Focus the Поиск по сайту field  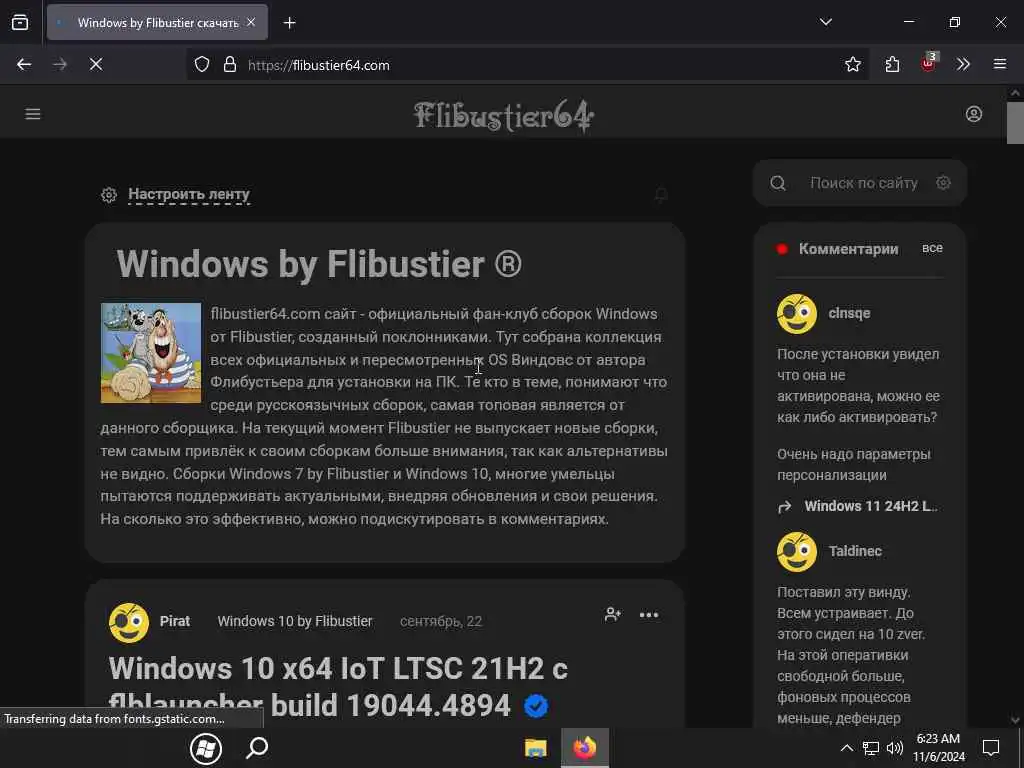click(x=863, y=184)
